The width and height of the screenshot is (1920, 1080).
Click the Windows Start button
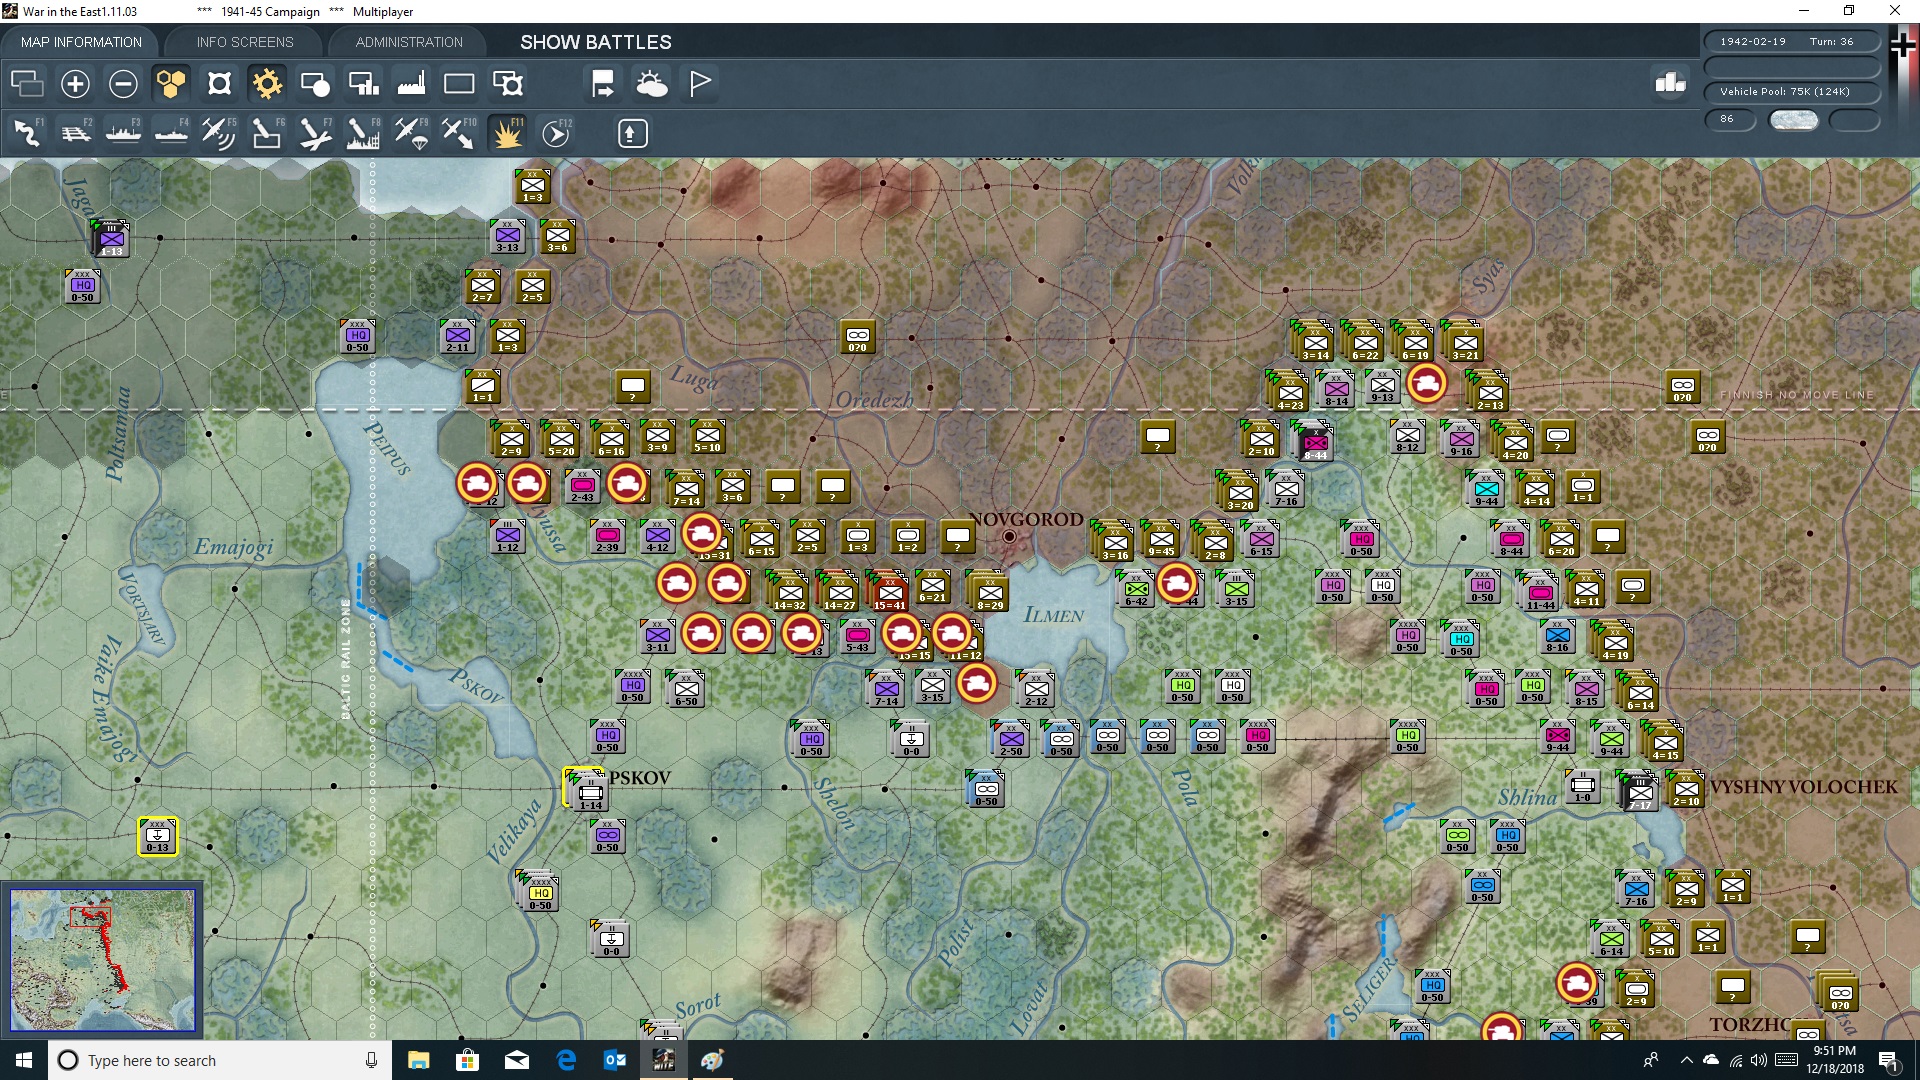[24, 1060]
